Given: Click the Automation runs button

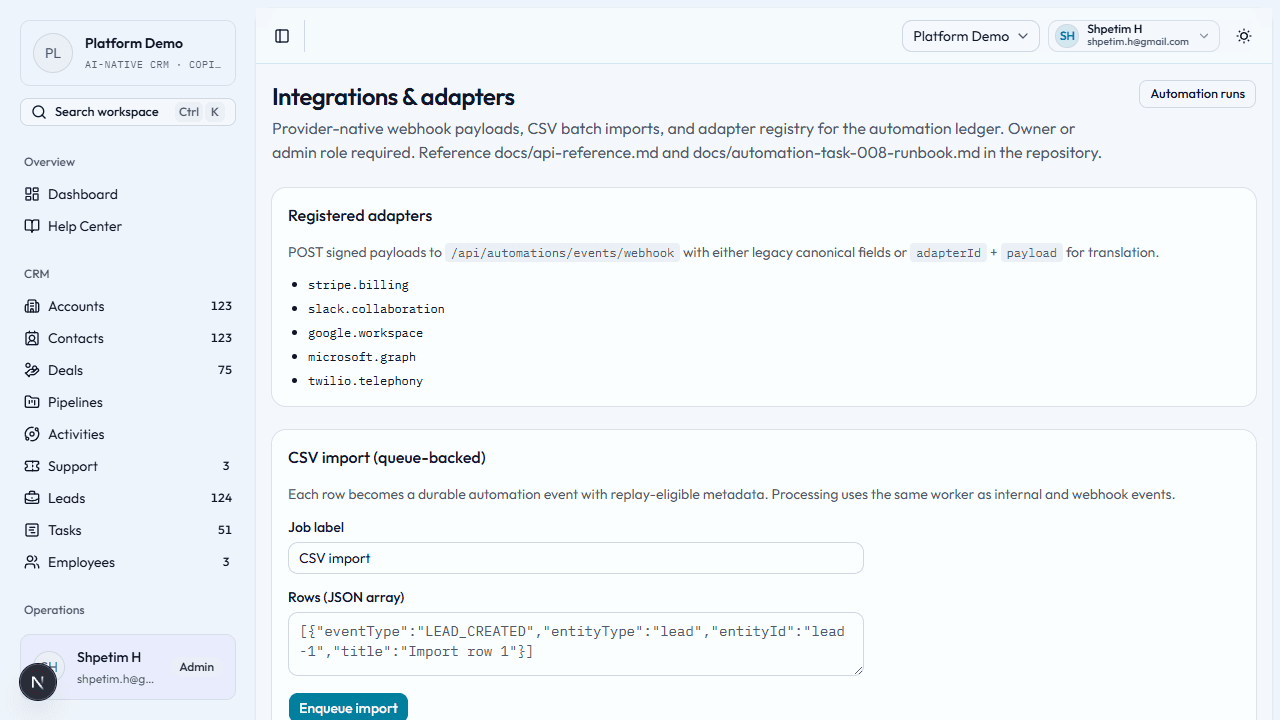Looking at the screenshot, I should (x=1197, y=93).
